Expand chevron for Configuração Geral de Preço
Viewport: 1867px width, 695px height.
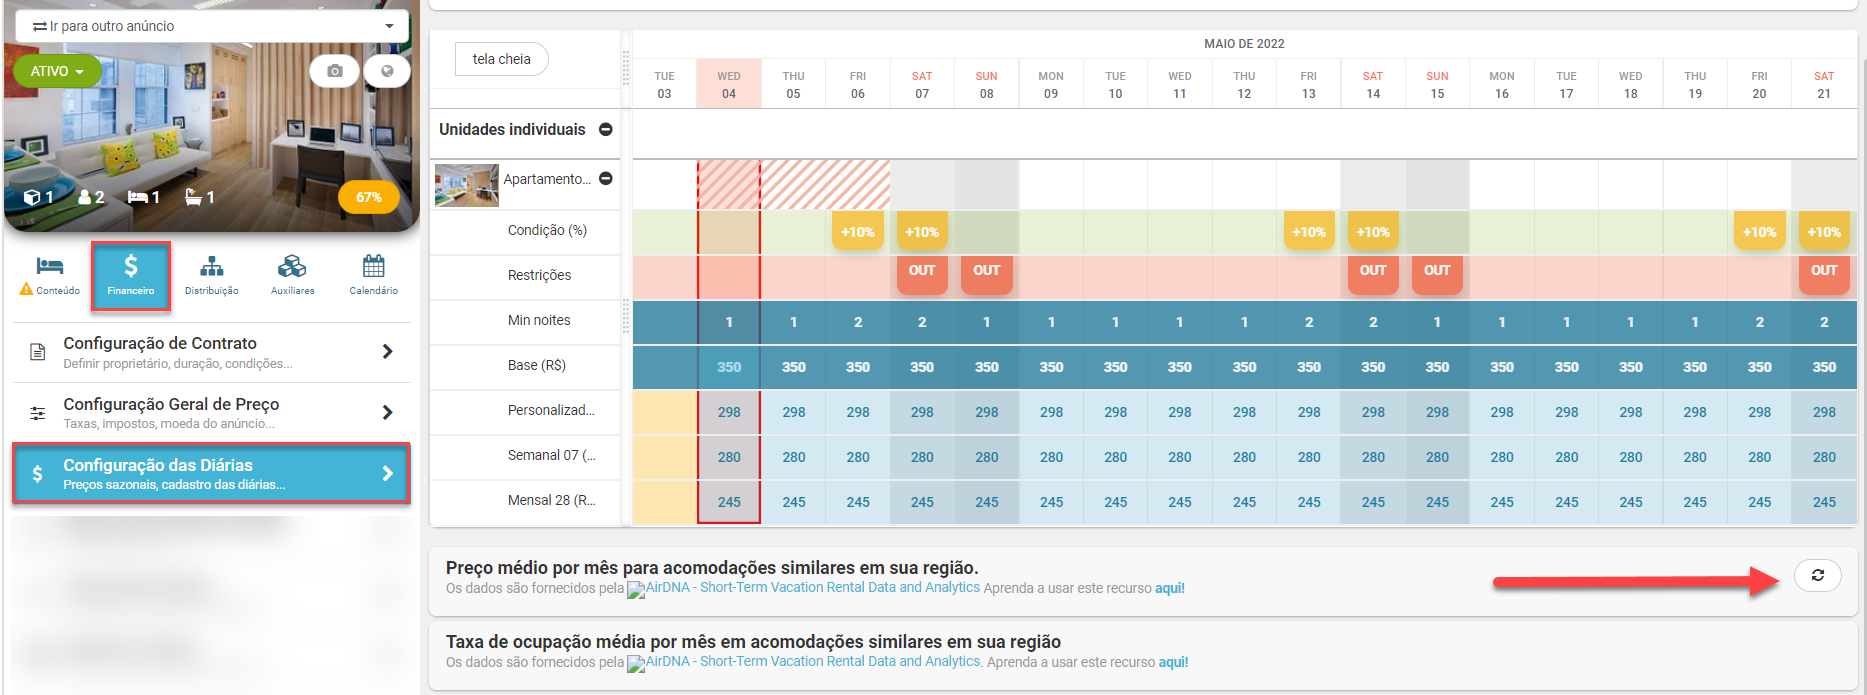tap(387, 412)
